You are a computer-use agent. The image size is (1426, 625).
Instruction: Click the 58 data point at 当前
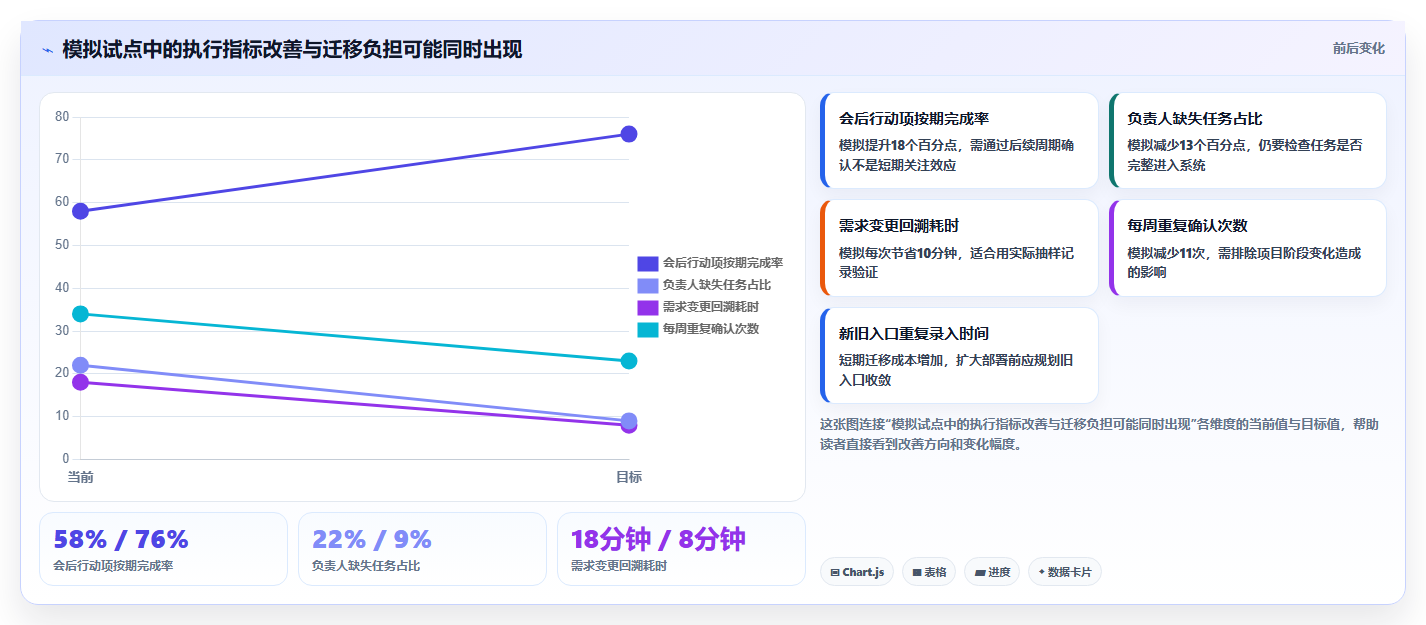click(x=81, y=211)
